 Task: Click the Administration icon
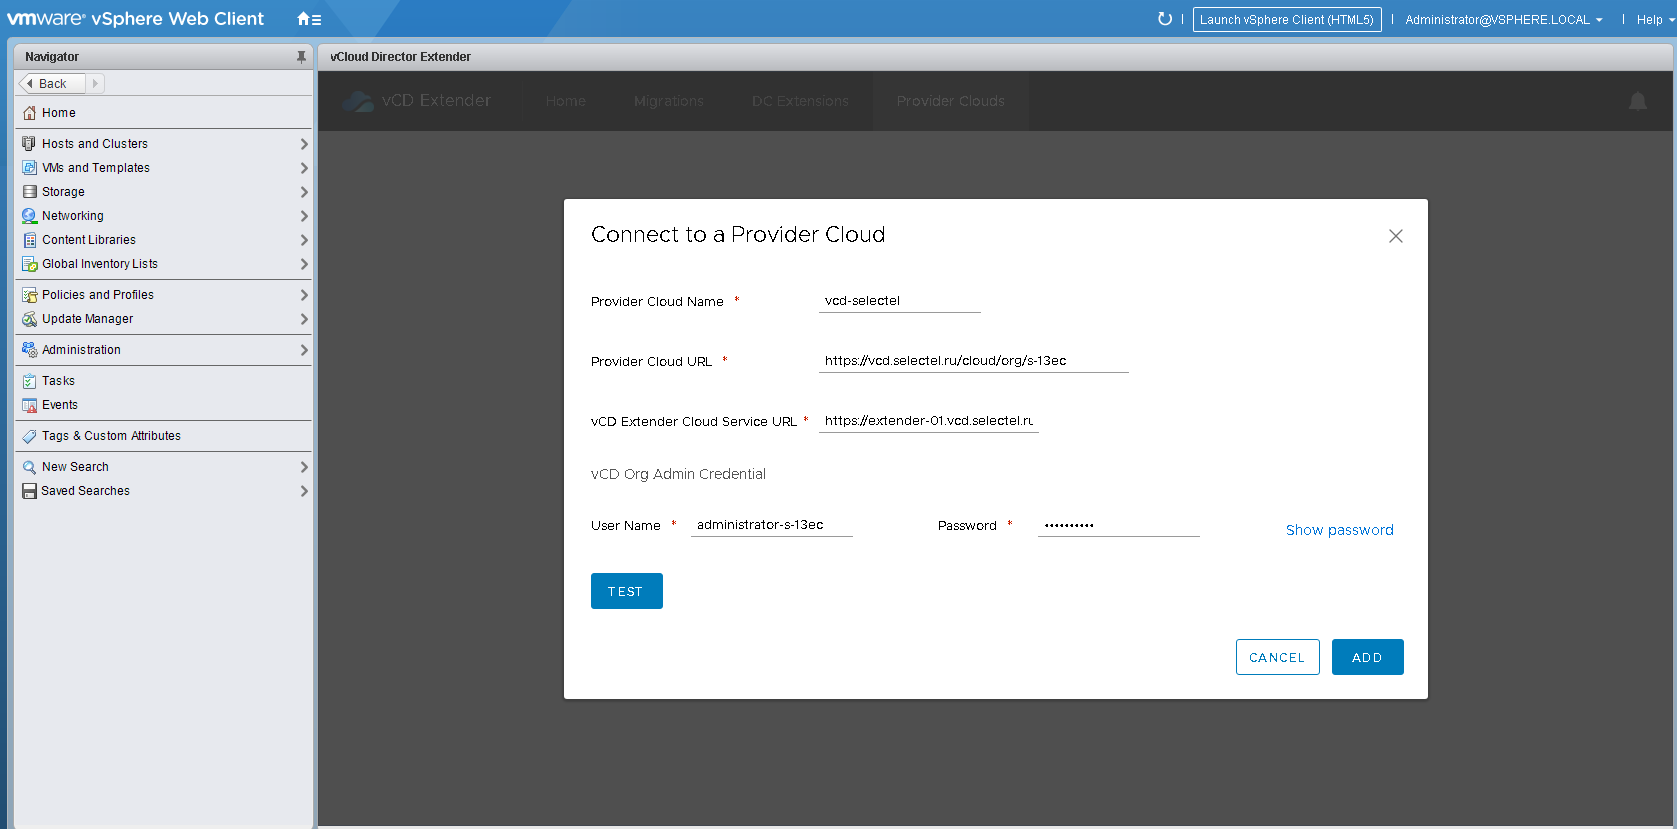coord(30,350)
